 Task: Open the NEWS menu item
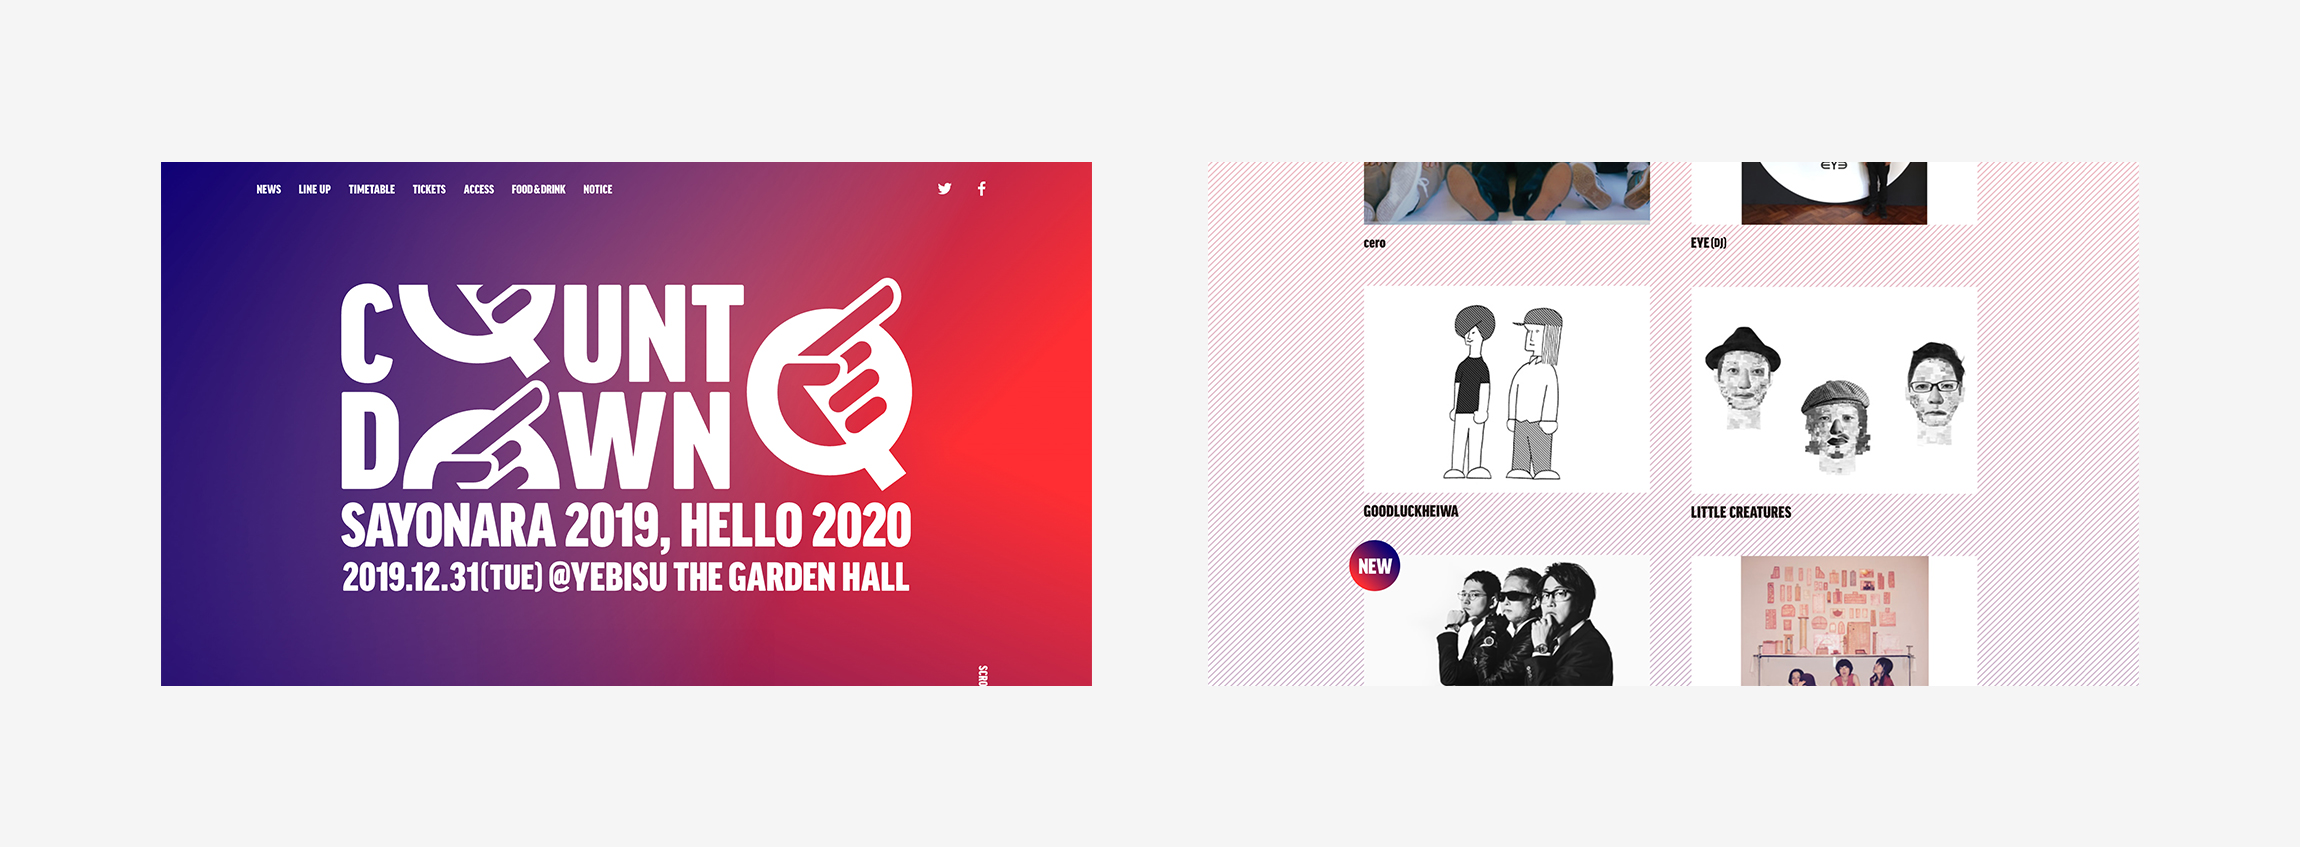(x=268, y=189)
